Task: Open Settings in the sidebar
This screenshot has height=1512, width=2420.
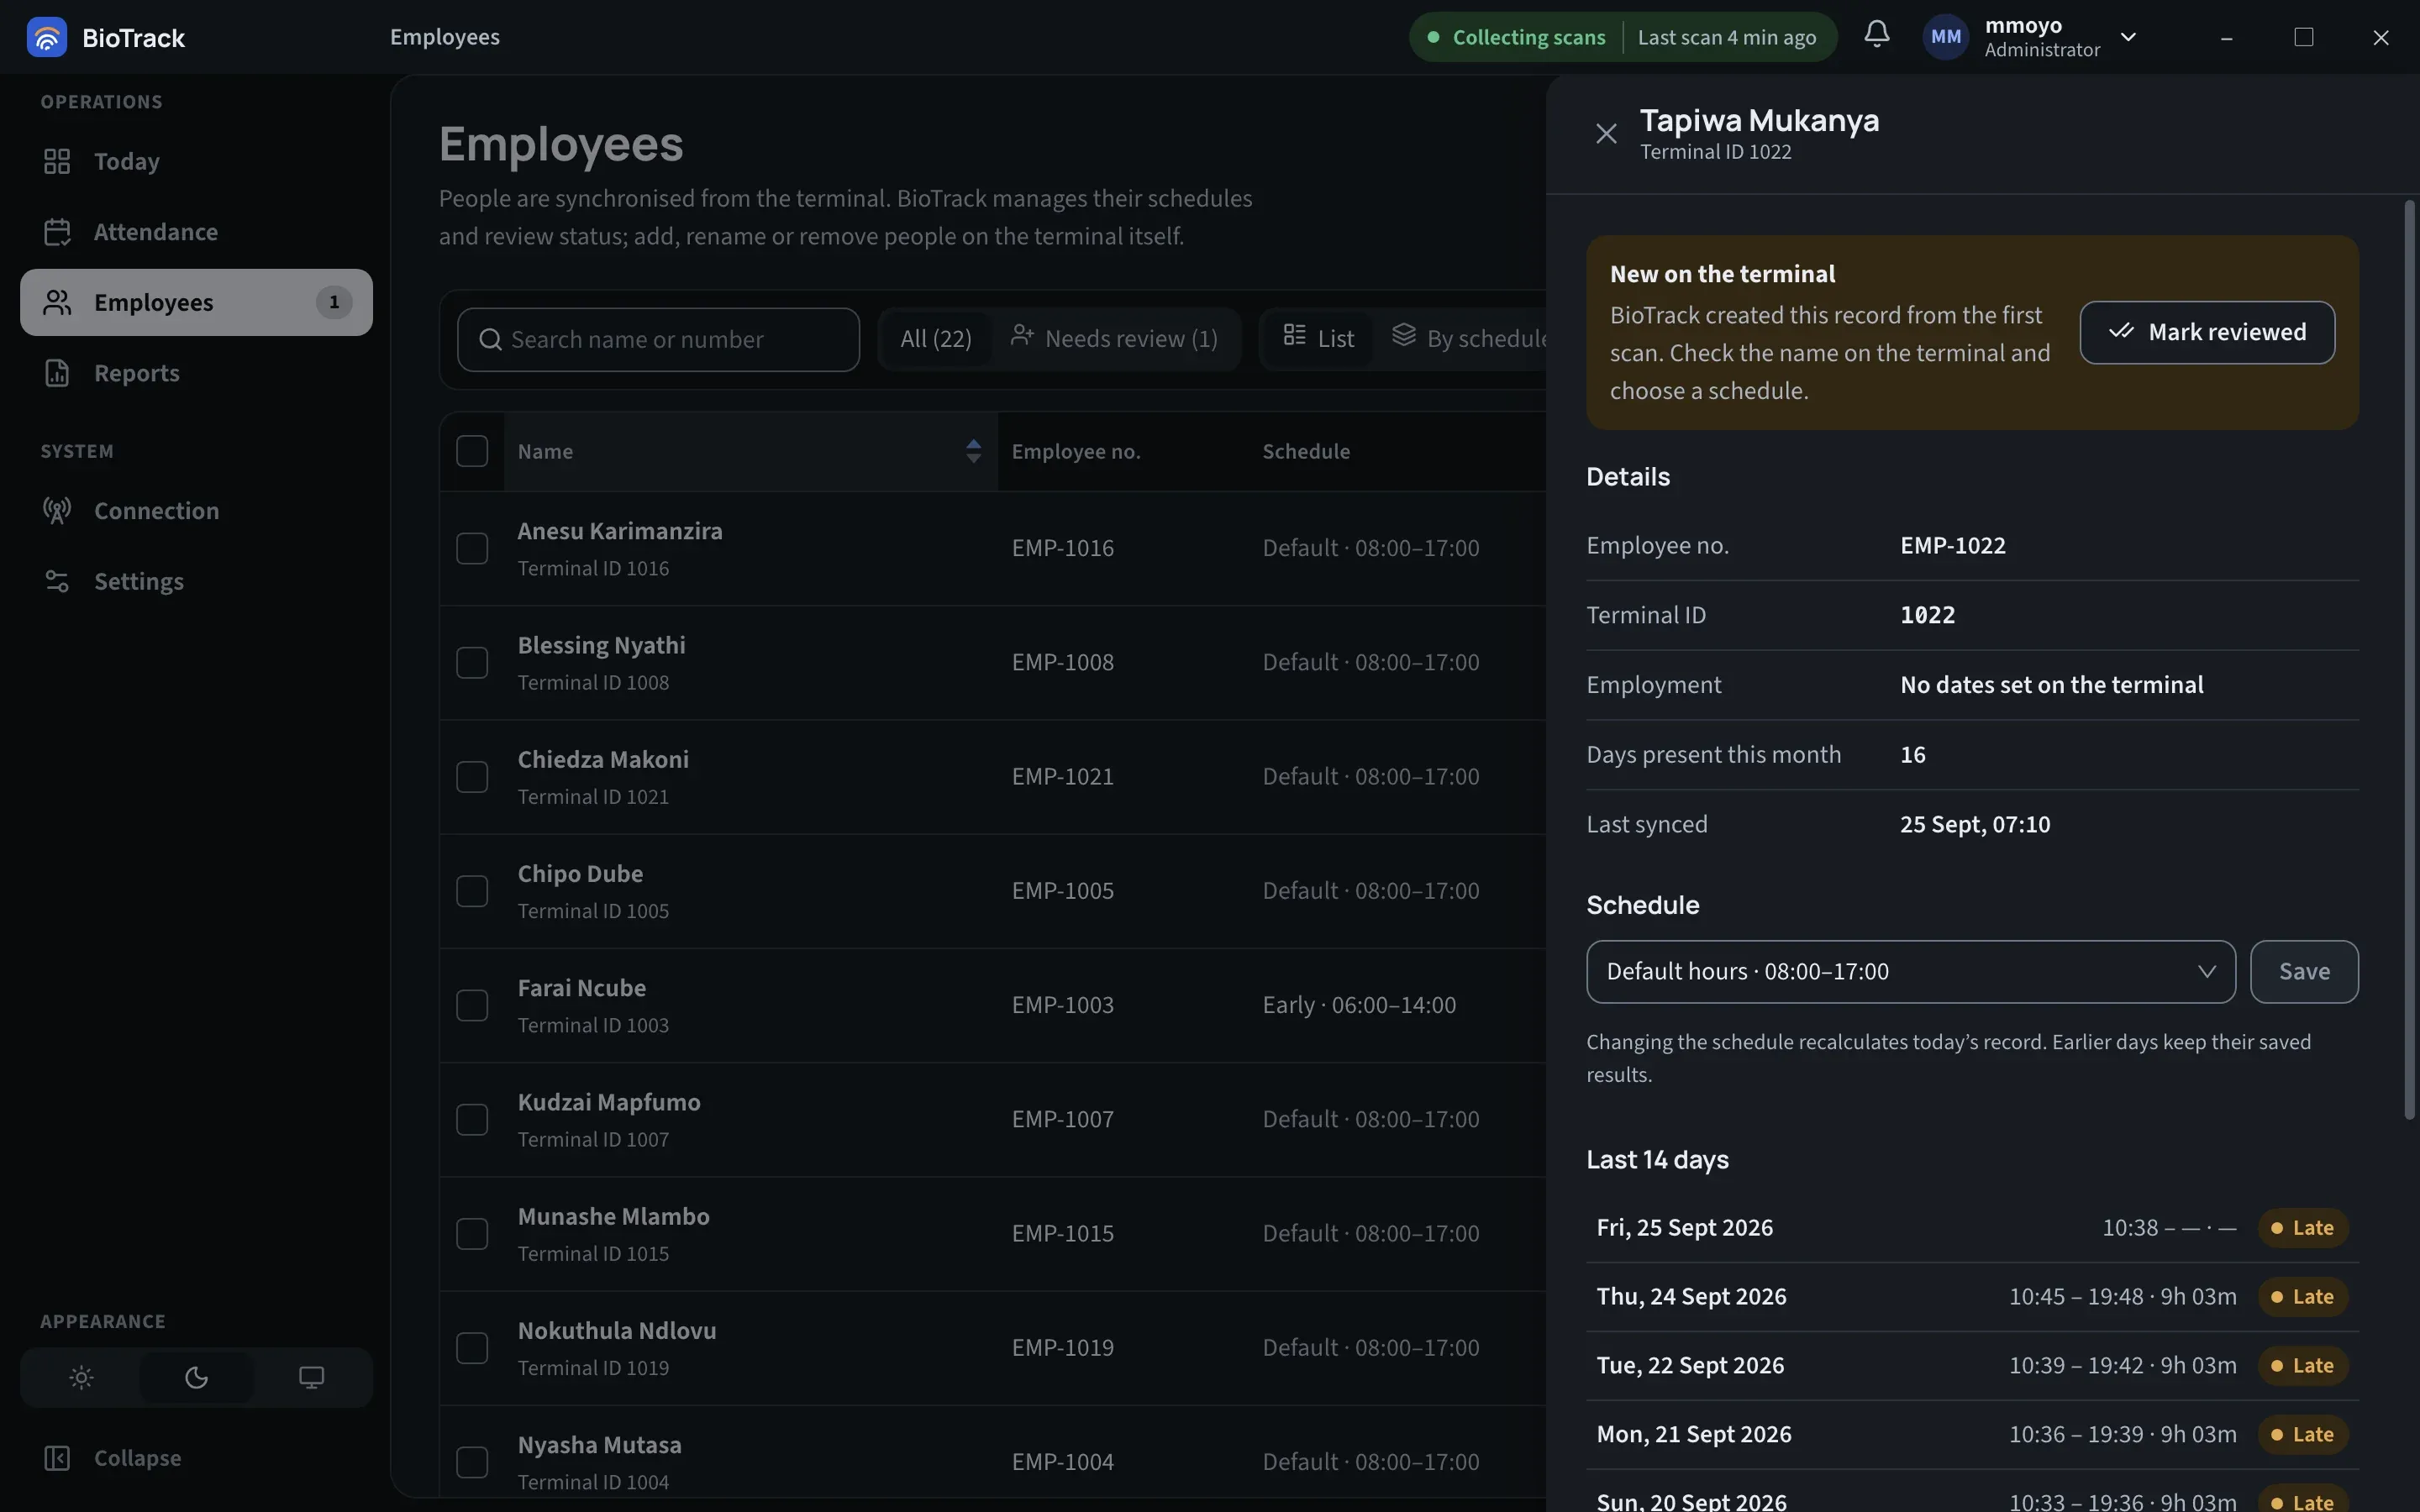Action: 196,581
